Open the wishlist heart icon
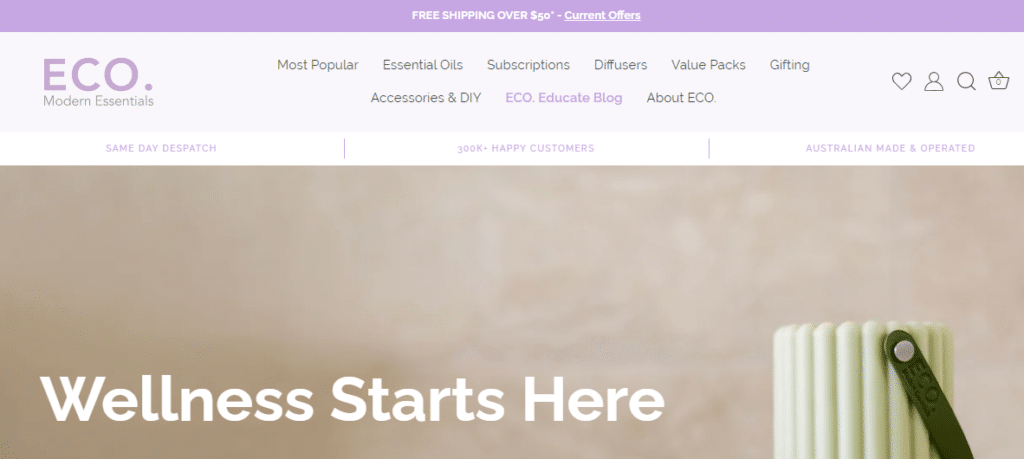Image resolution: width=1024 pixels, height=459 pixels. (x=901, y=81)
